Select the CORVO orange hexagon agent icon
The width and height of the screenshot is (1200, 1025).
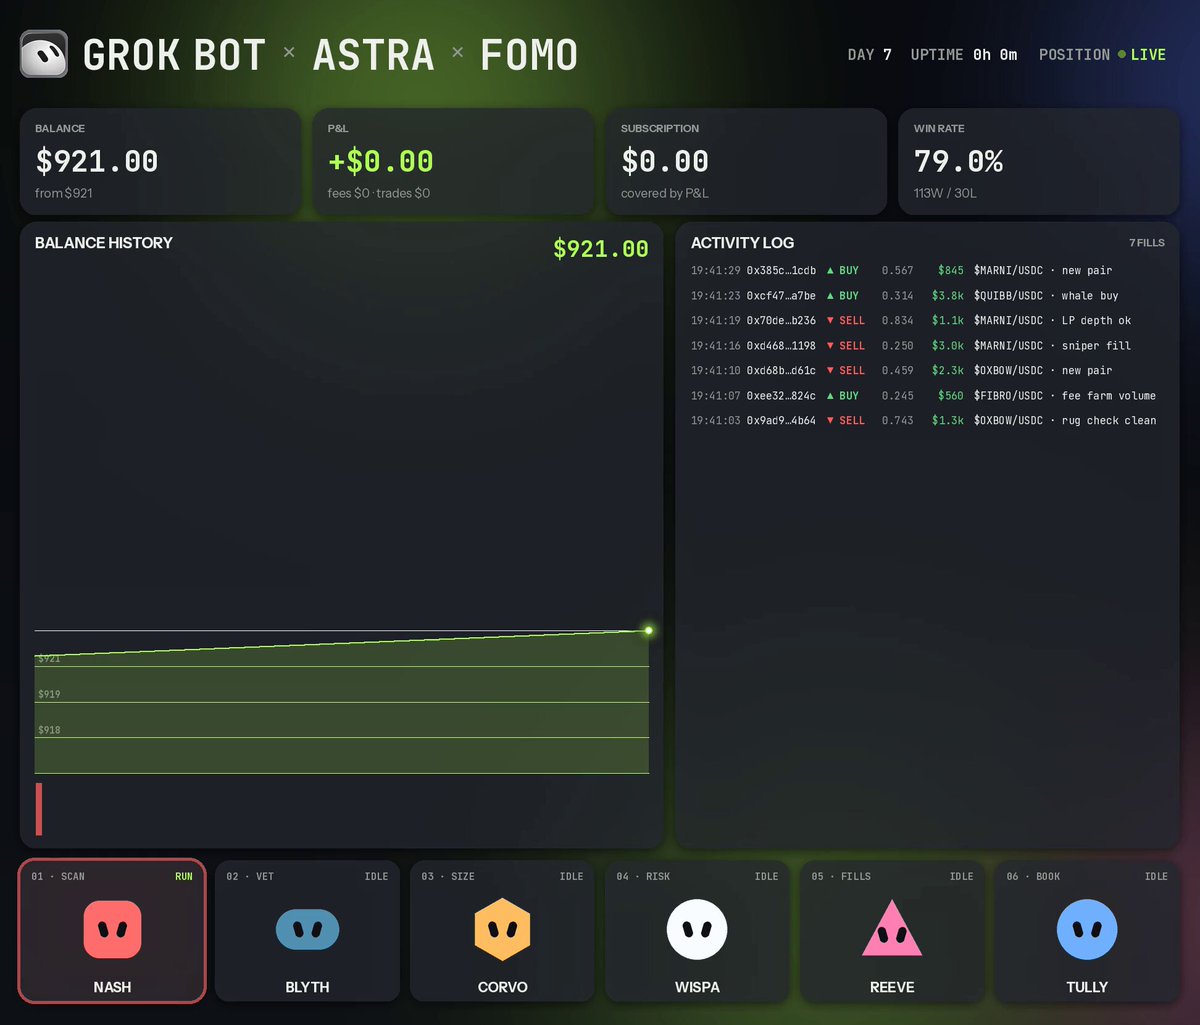pos(502,929)
